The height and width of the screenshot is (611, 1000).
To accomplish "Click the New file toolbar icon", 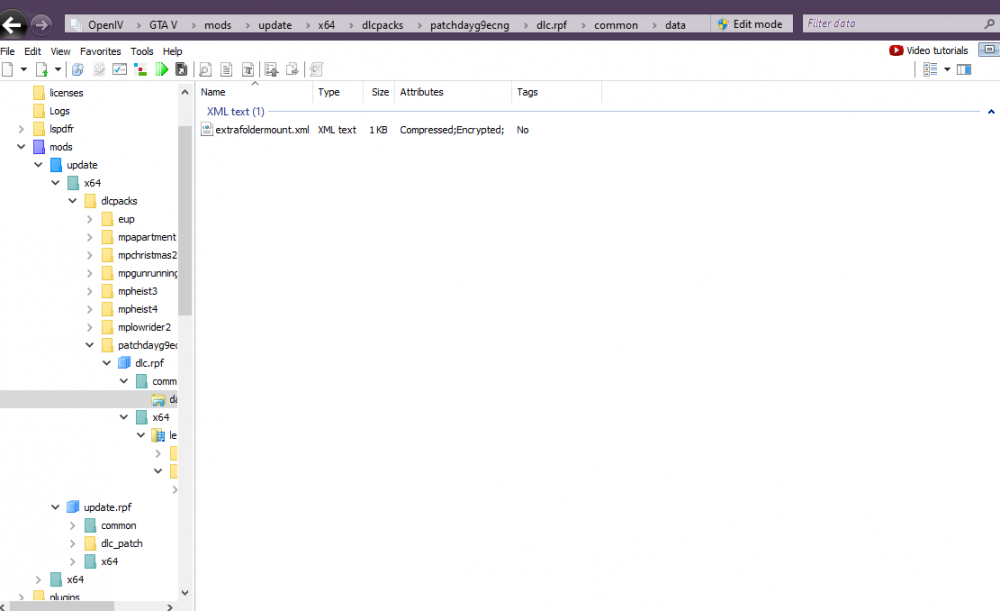I will [8, 70].
